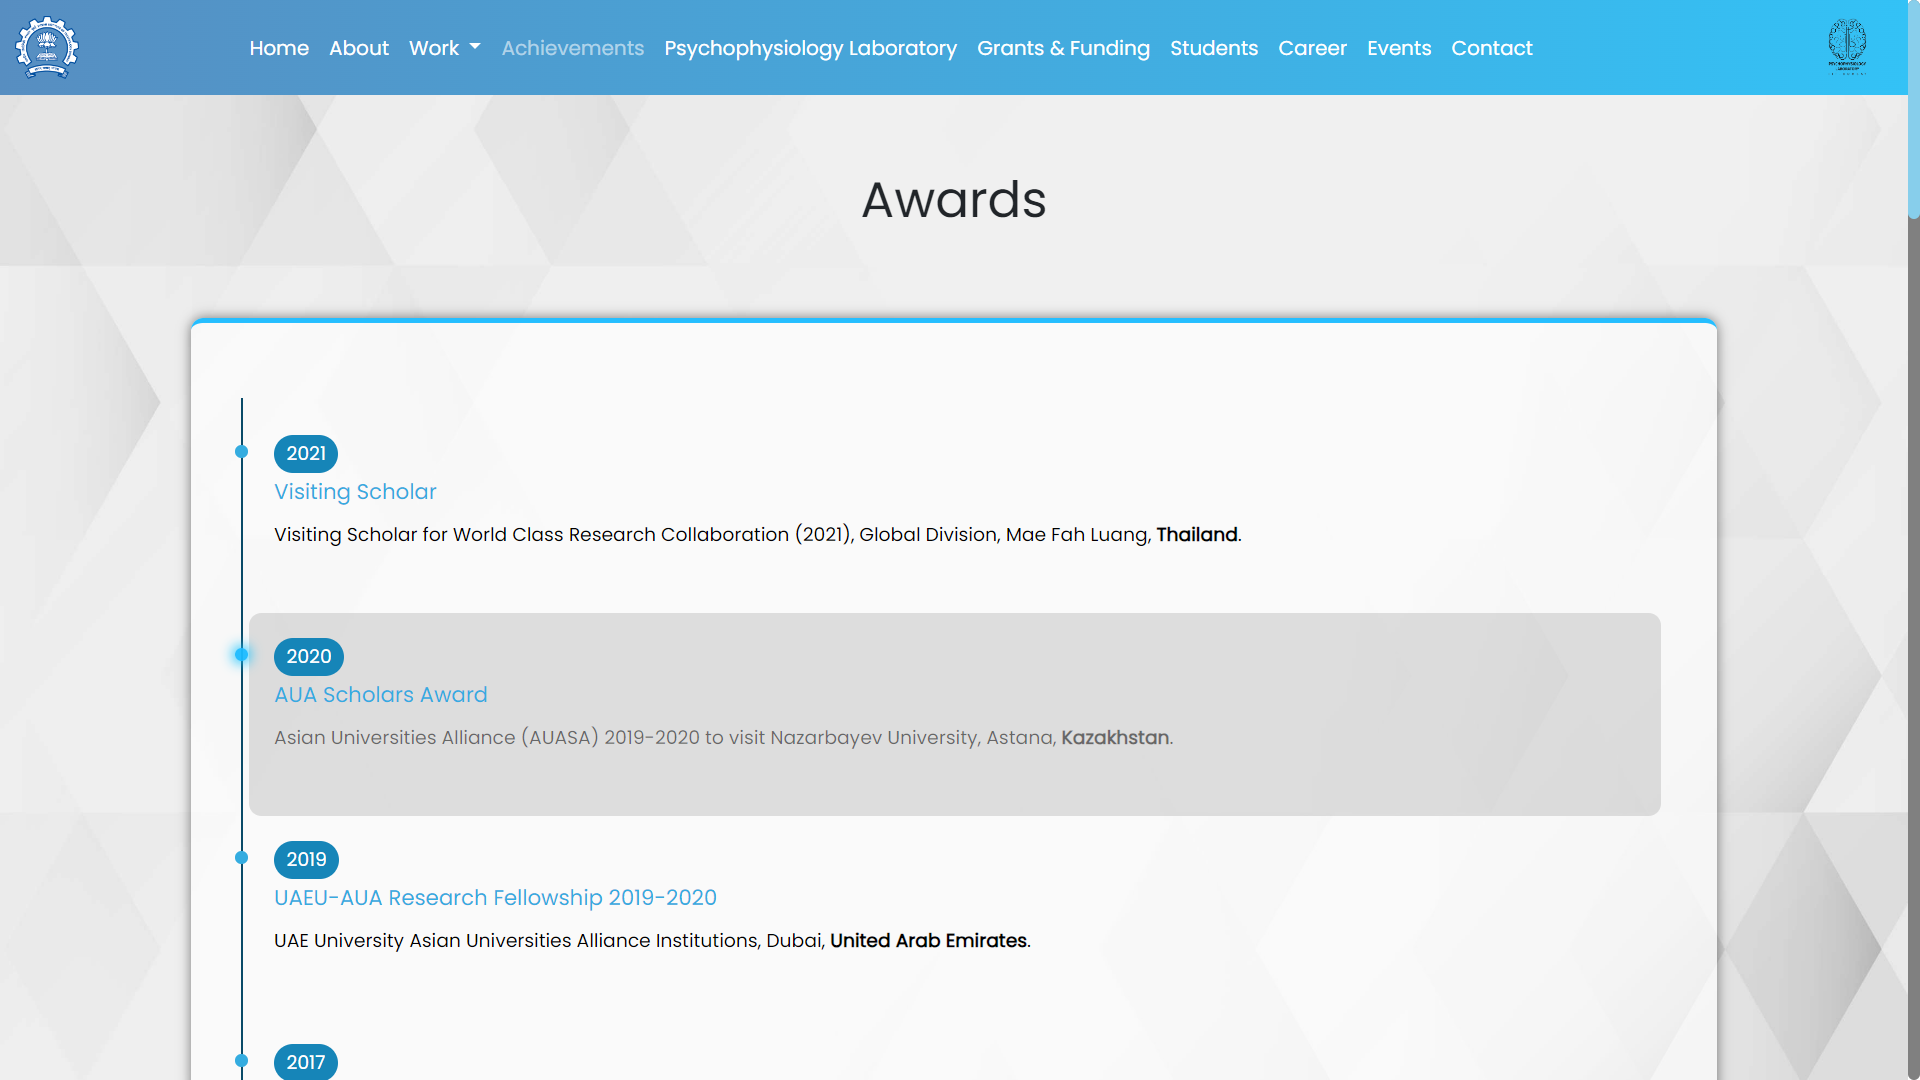The image size is (1920, 1080).
Task: Open the Students page
Action: point(1214,48)
